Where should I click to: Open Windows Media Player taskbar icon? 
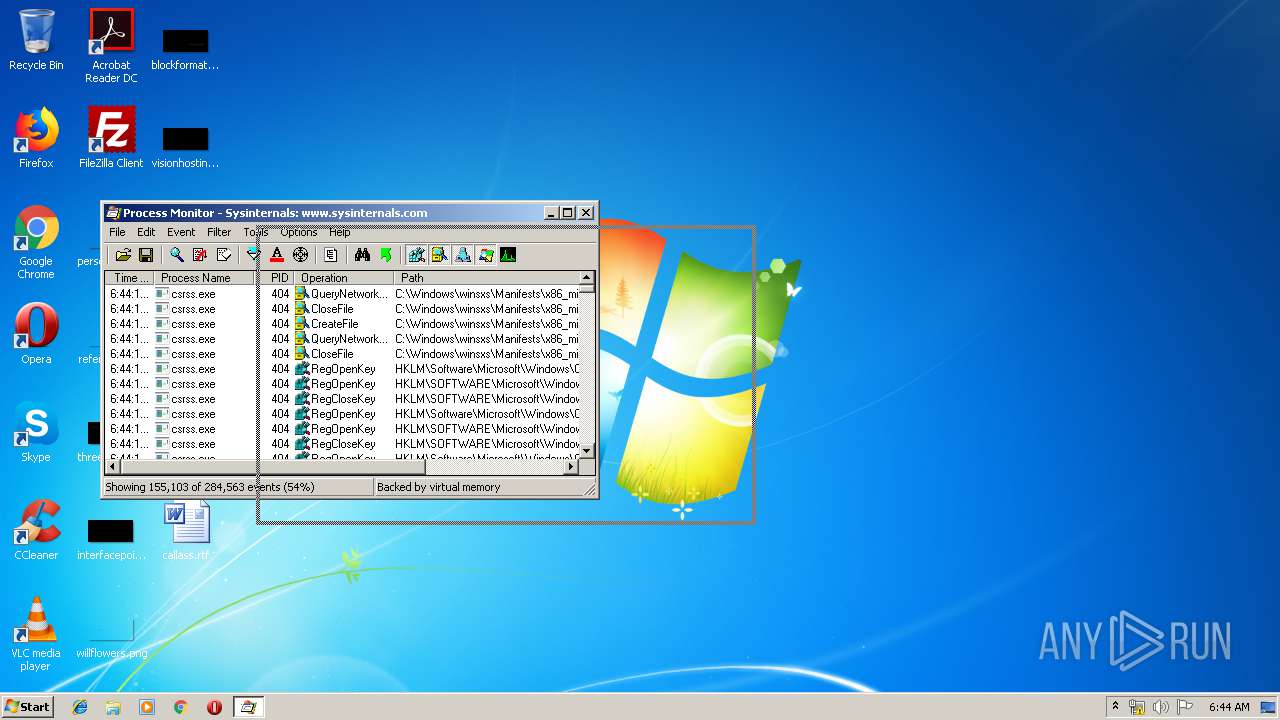click(x=147, y=707)
